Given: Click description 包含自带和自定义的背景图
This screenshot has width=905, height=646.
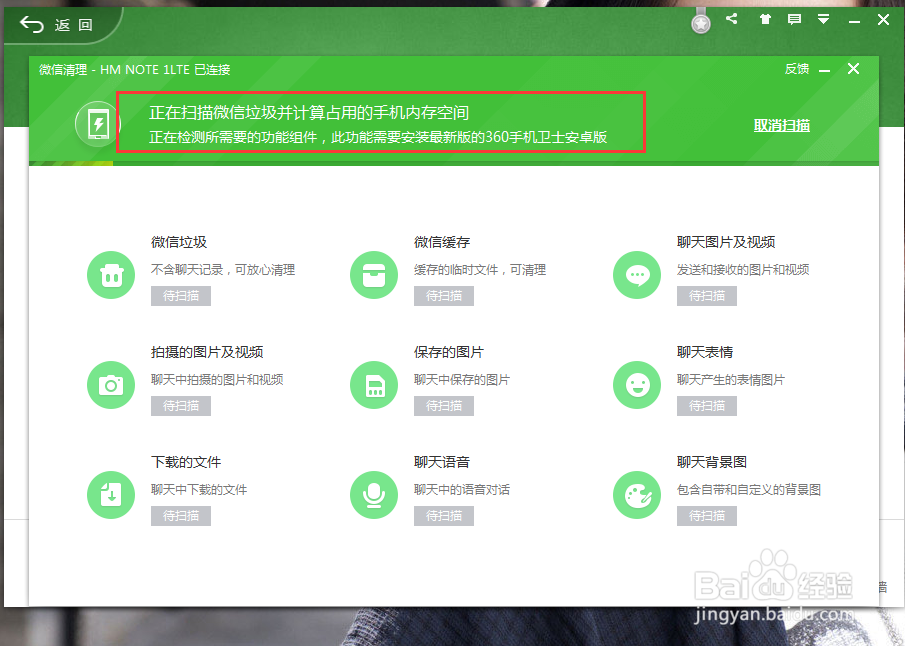Looking at the screenshot, I should tap(749, 490).
